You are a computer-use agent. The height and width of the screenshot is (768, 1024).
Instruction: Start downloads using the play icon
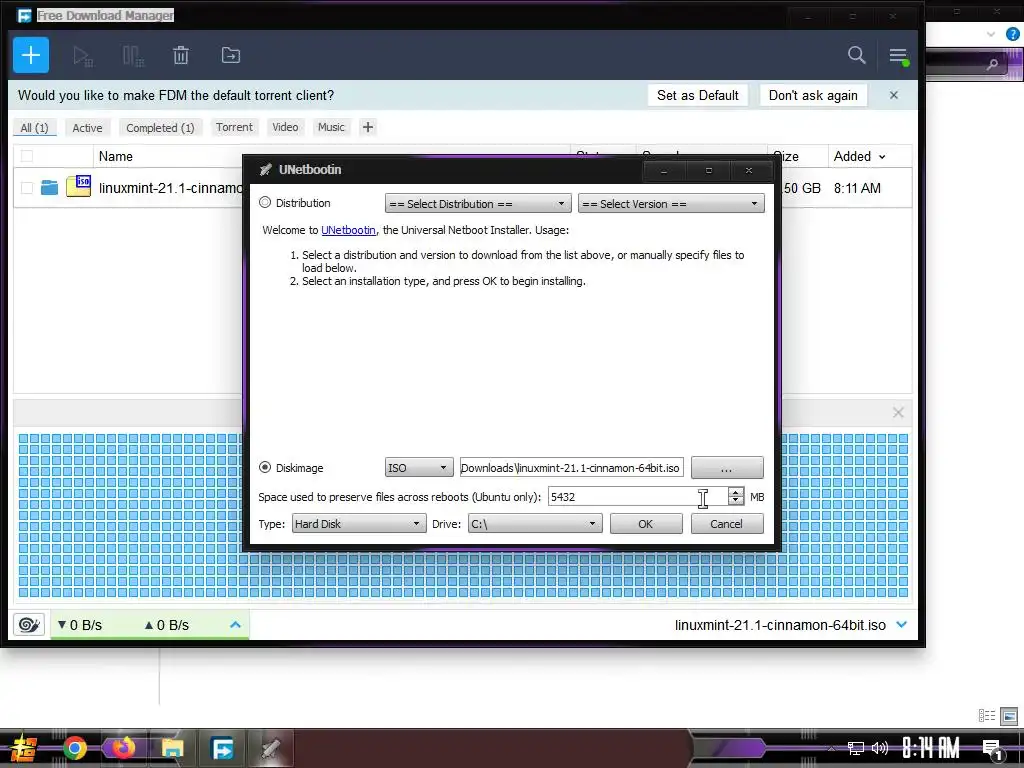[x=83, y=56]
